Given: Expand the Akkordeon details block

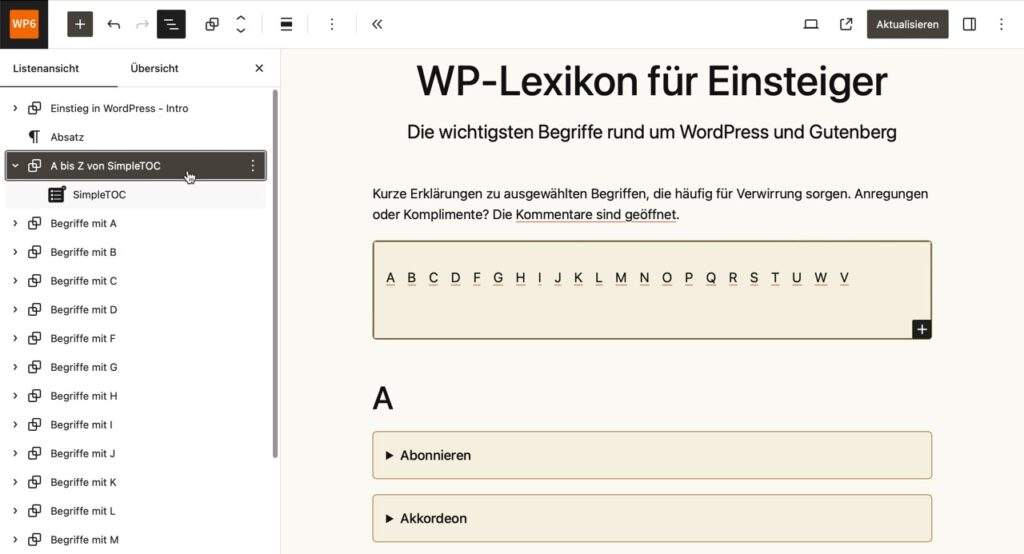Looking at the screenshot, I should click(x=652, y=519).
